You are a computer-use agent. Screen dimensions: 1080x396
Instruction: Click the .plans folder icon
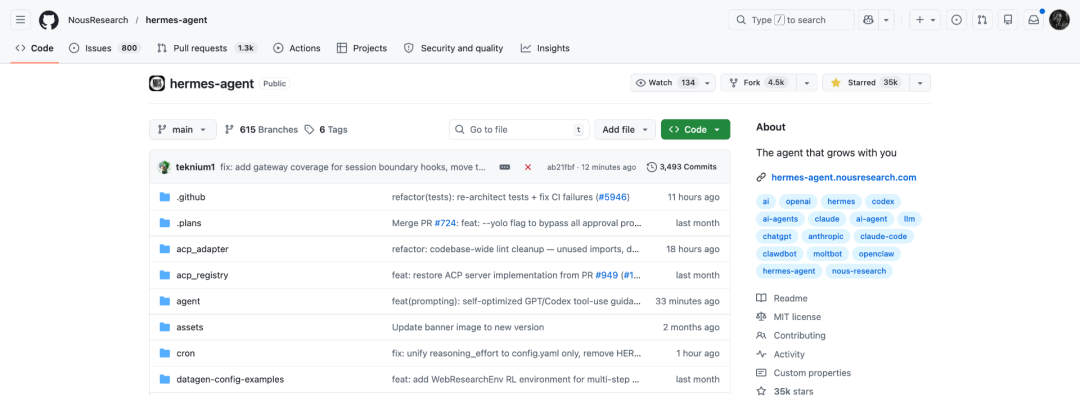coord(165,223)
